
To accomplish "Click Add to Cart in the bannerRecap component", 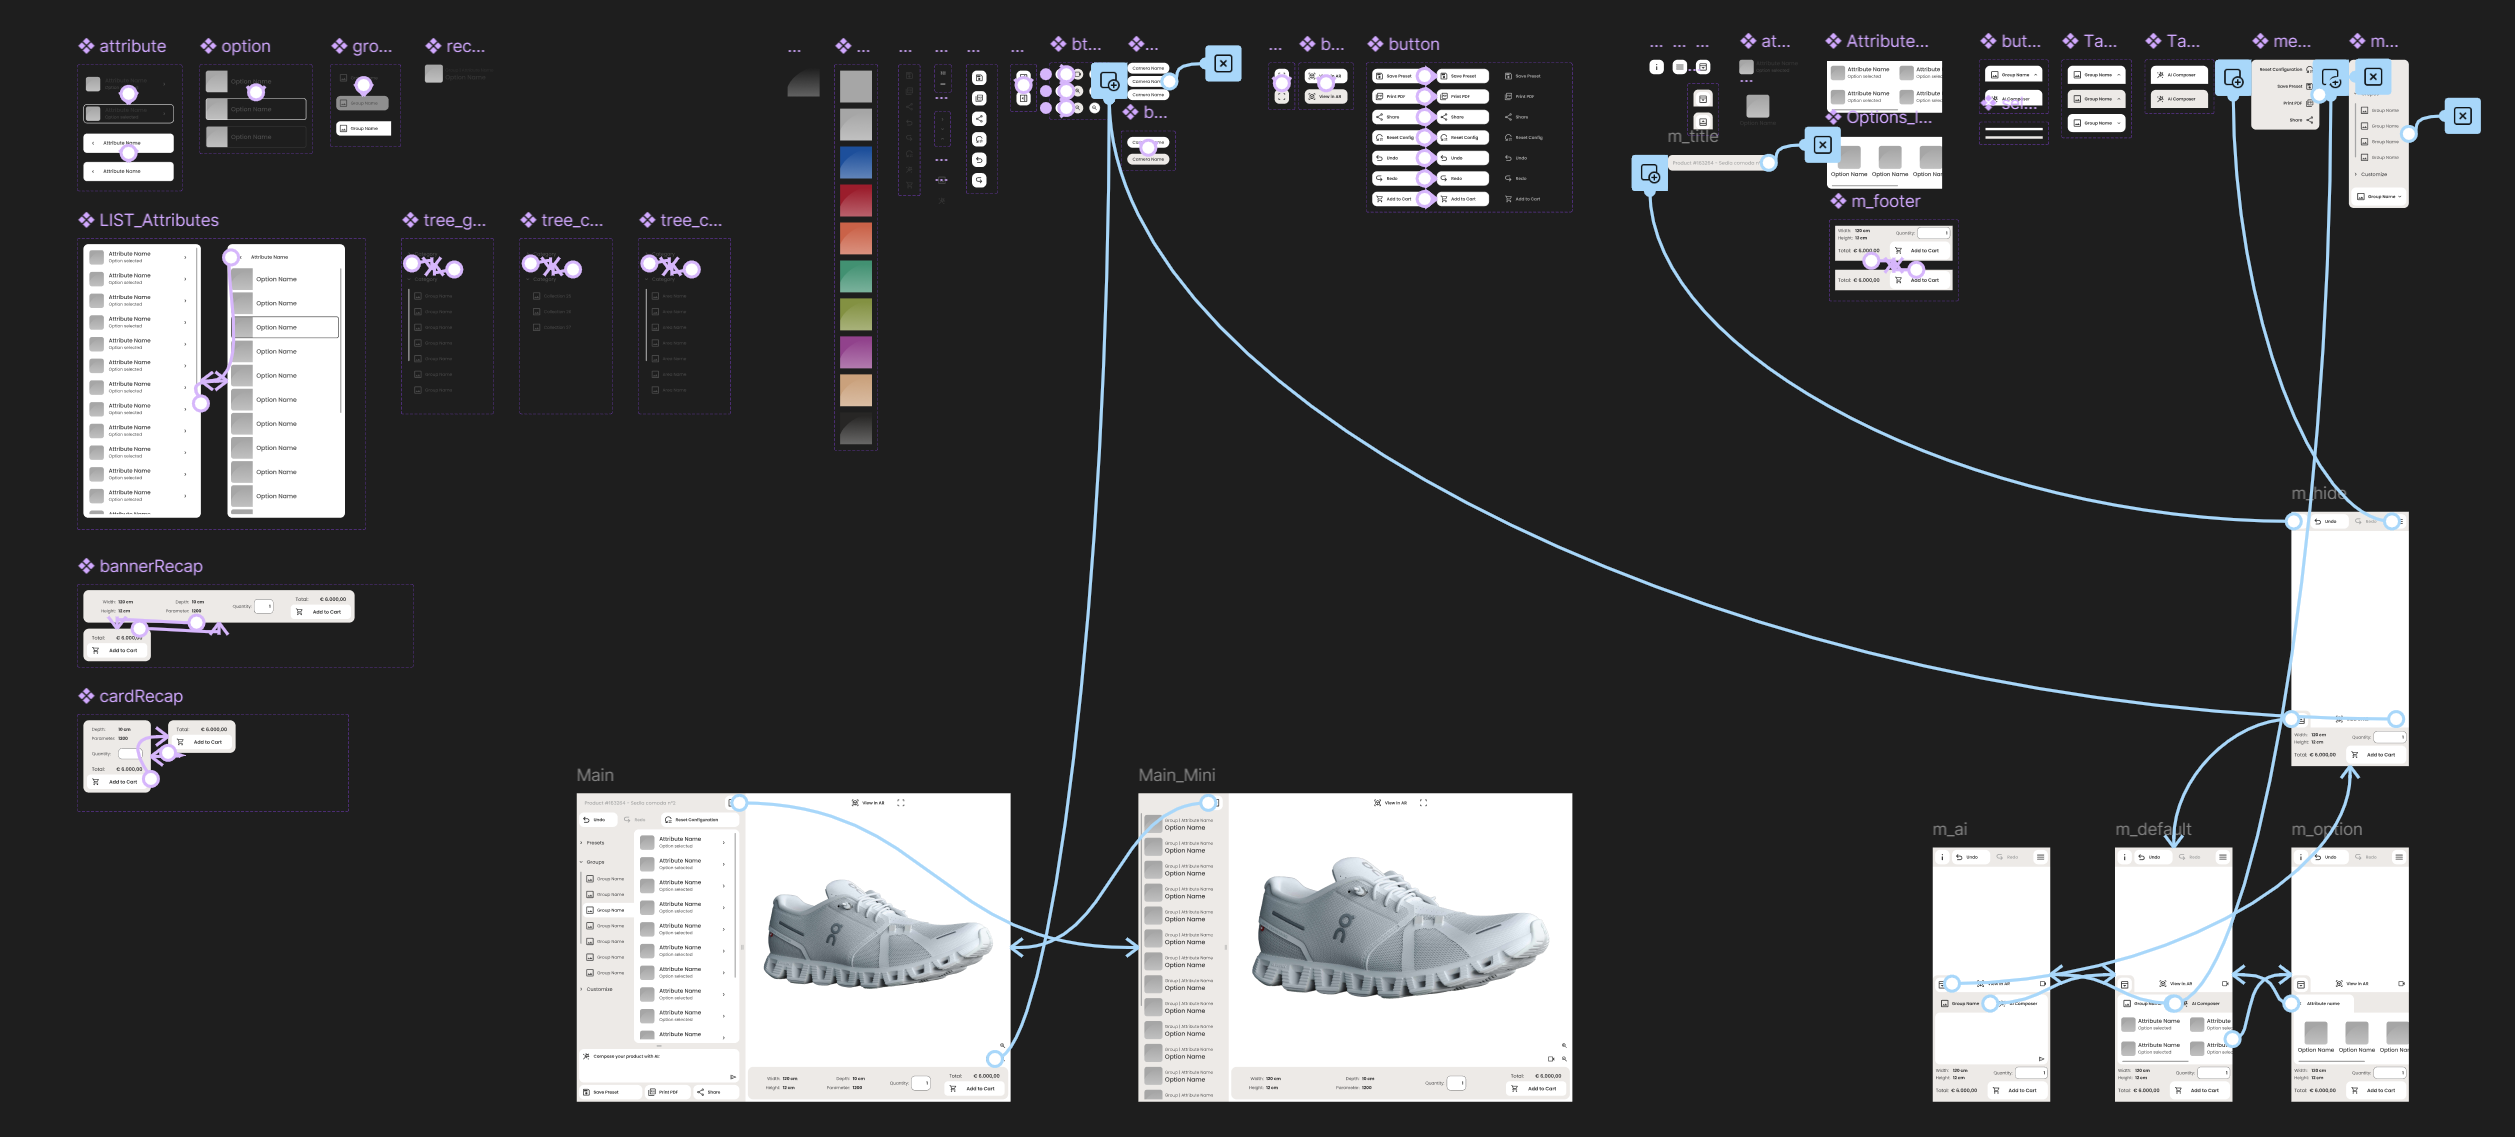I will click(320, 612).
